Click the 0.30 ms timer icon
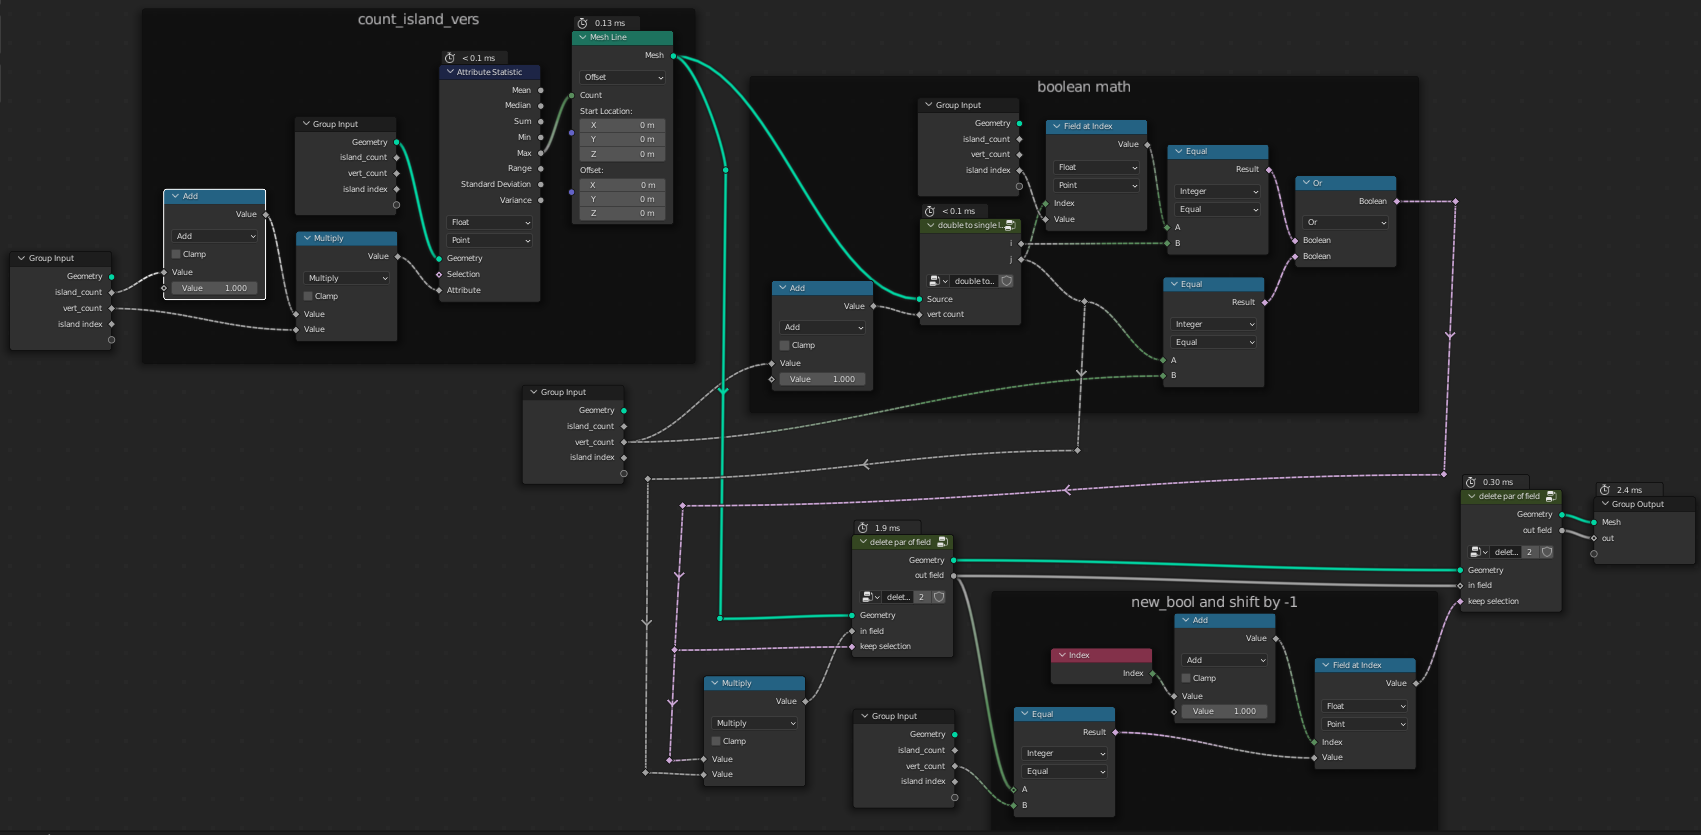This screenshot has width=1701, height=835. tap(1471, 482)
